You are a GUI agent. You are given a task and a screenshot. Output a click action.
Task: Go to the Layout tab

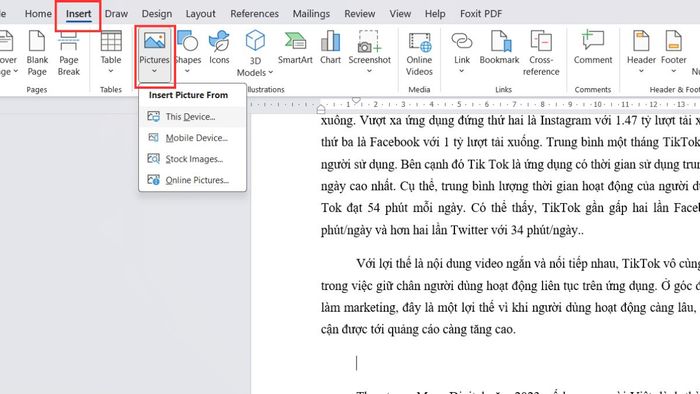coord(200,14)
